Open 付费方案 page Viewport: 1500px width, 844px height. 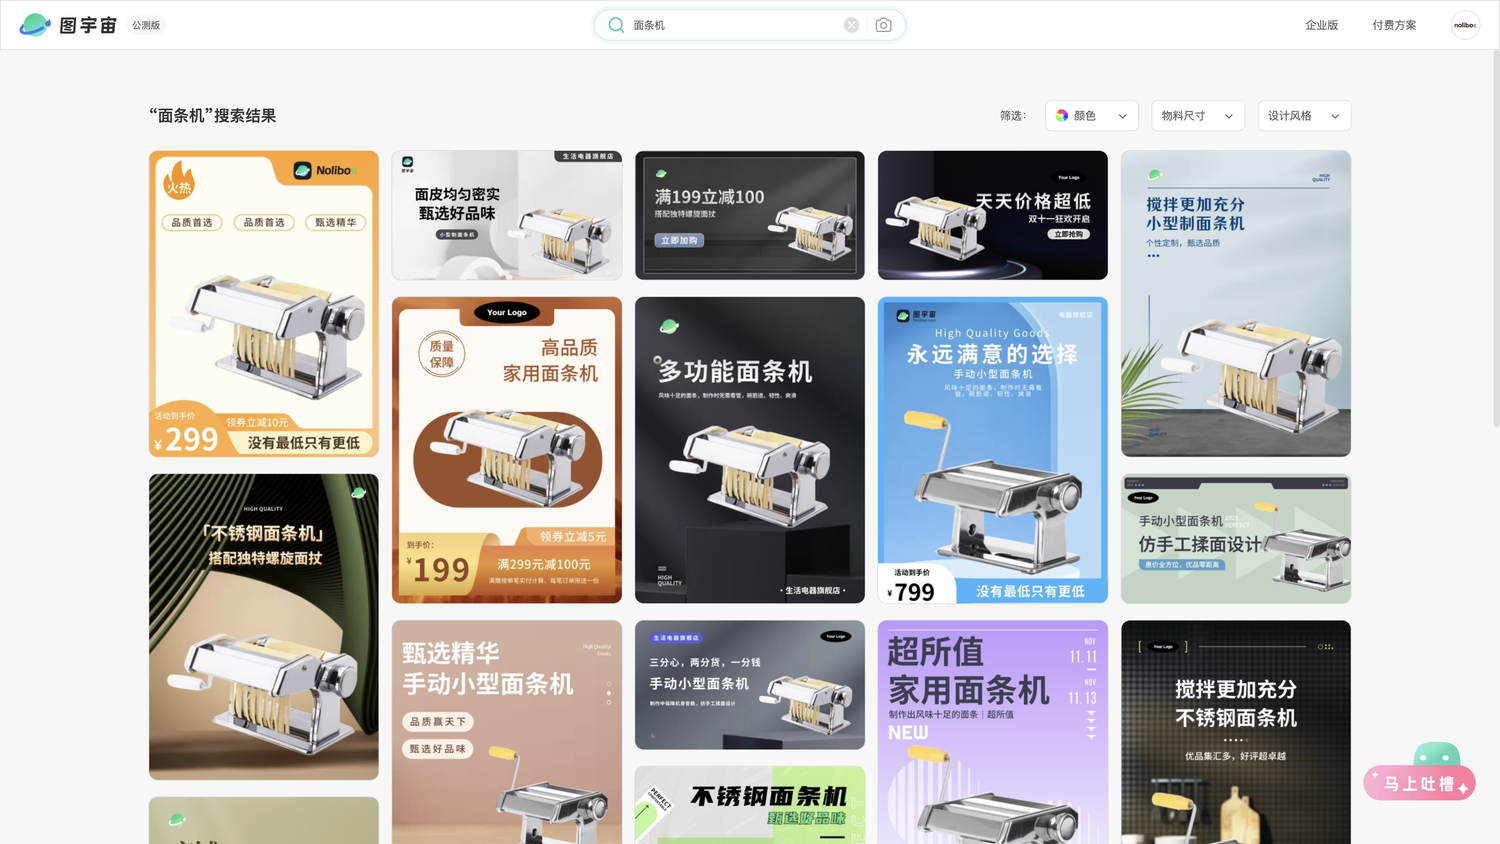point(1394,25)
